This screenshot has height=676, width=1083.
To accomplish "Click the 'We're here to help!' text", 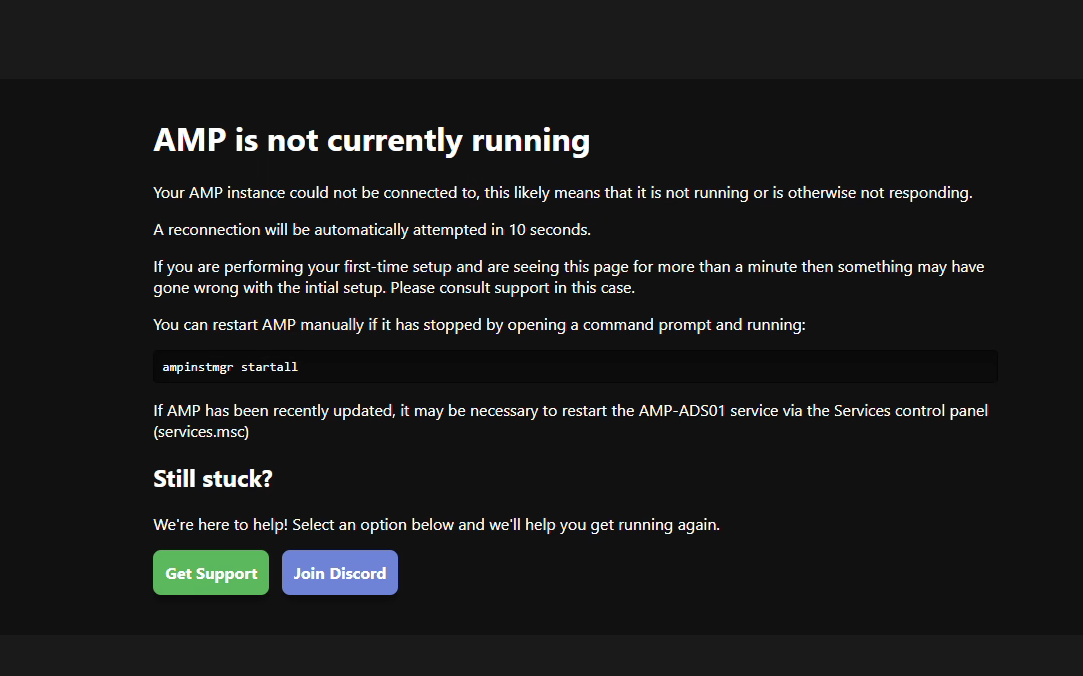I will (x=220, y=525).
